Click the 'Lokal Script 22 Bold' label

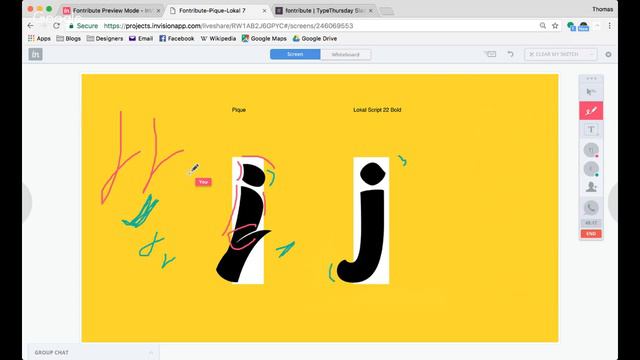pyautogui.click(x=377, y=110)
